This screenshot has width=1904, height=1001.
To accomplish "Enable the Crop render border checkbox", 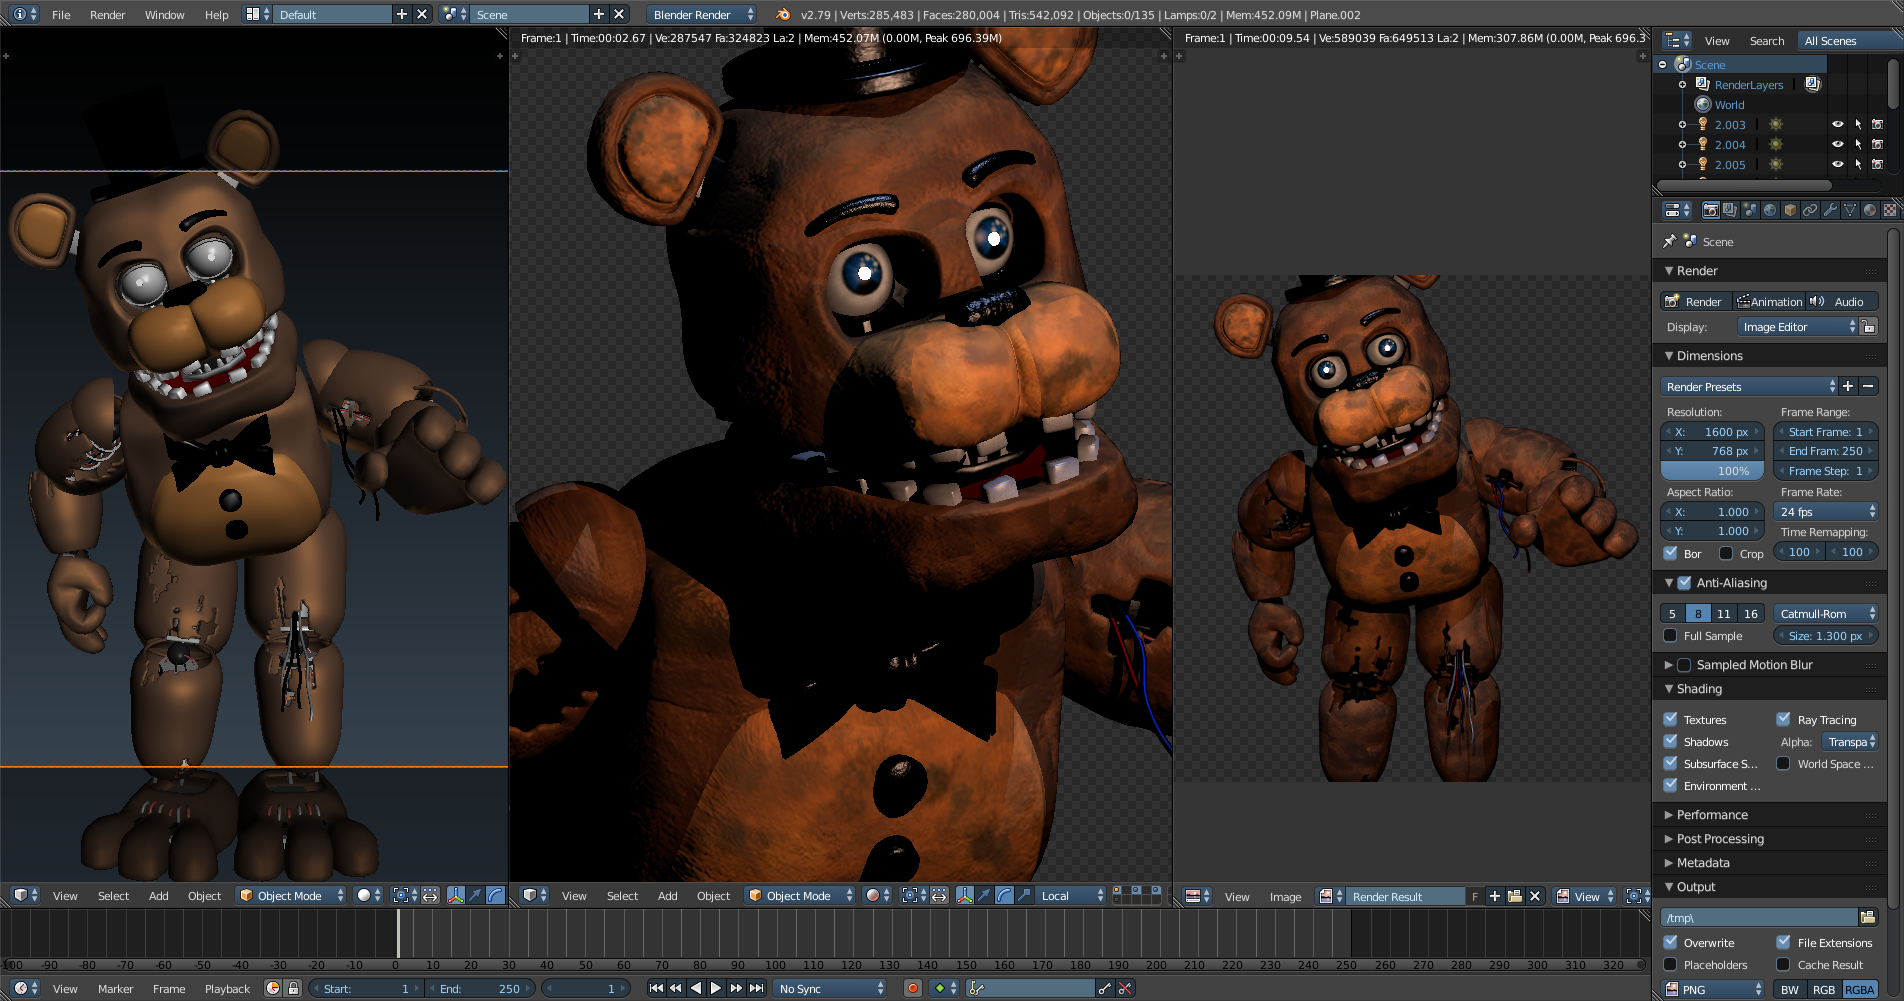I will pyautogui.click(x=1726, y=553).
